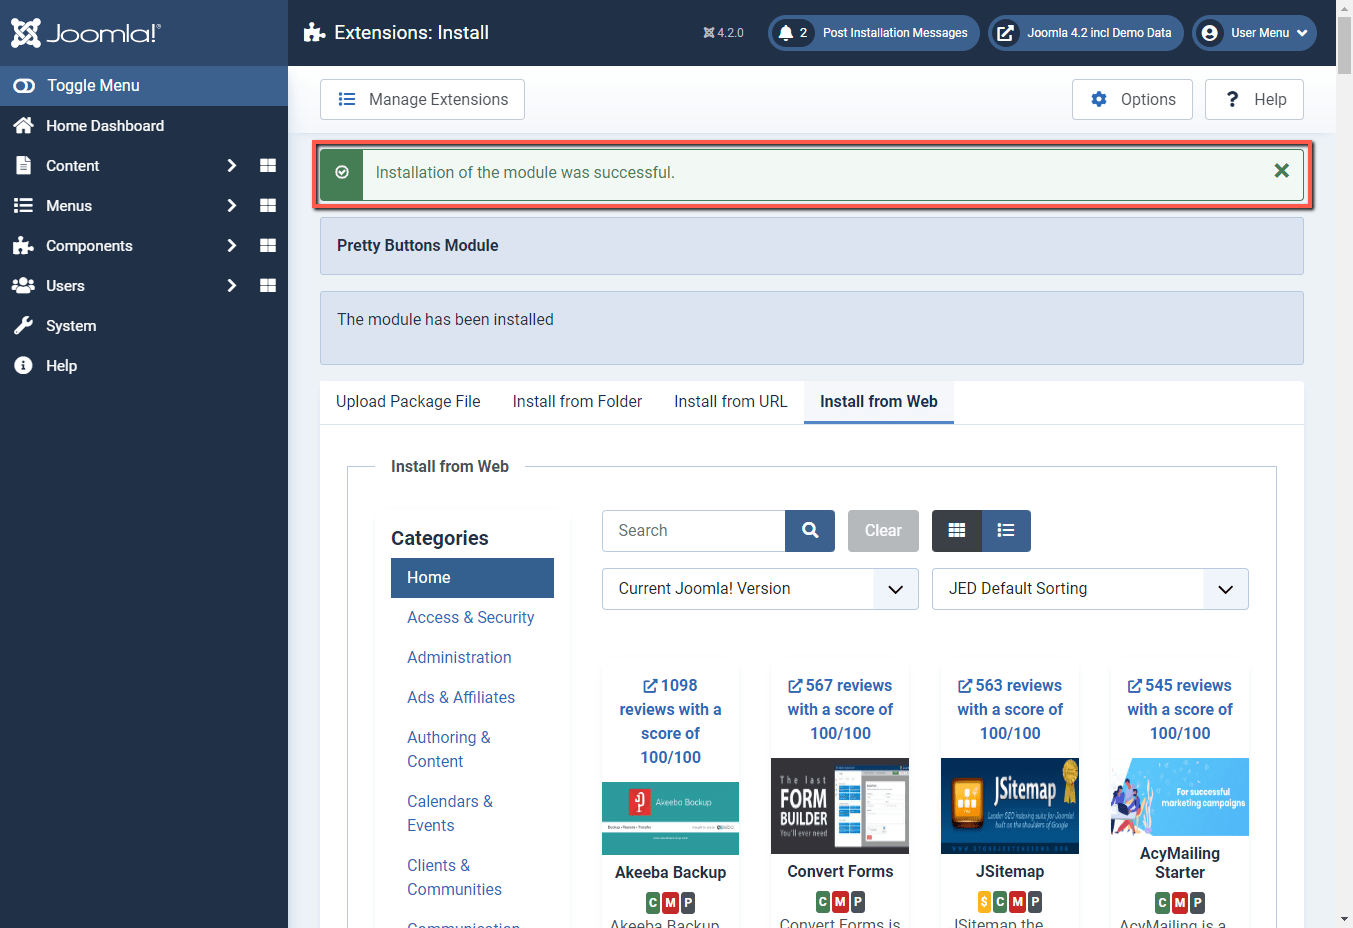1353x928 pixels.
Task: Open the Content dashboard grid icon
Action: tap(267, 165)
